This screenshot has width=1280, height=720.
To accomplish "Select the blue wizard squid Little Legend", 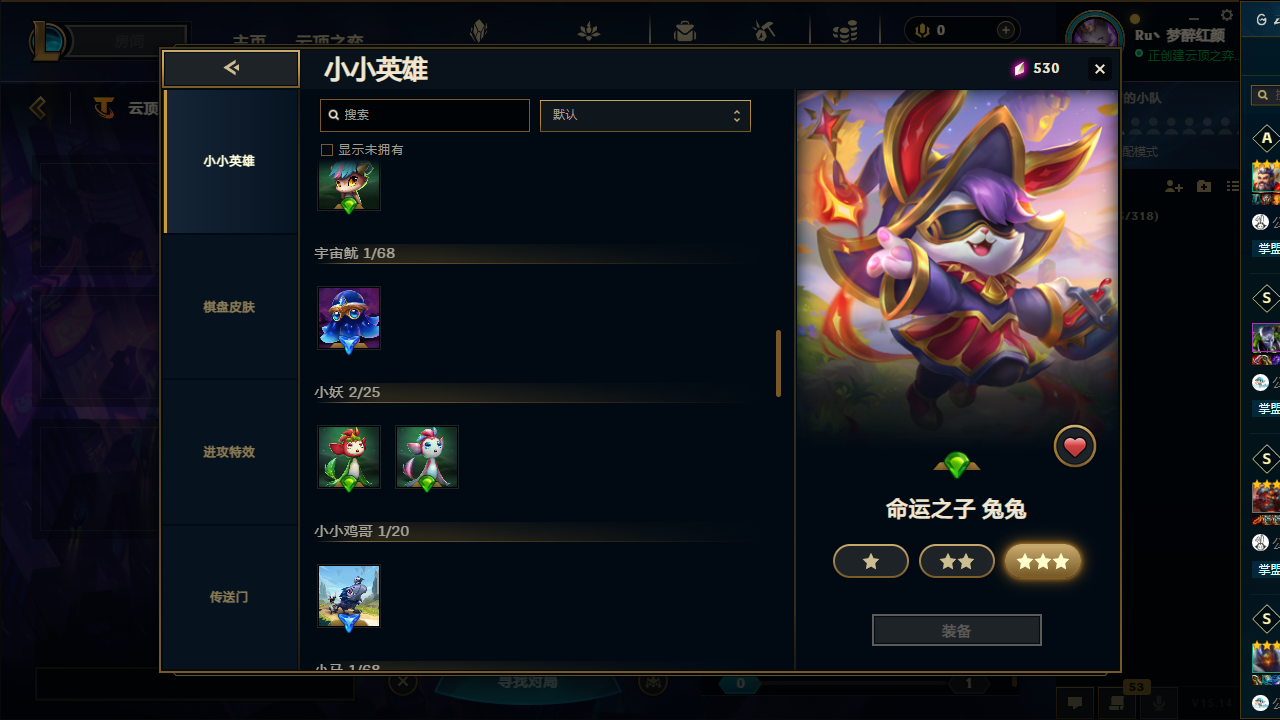I will [349, 318].
